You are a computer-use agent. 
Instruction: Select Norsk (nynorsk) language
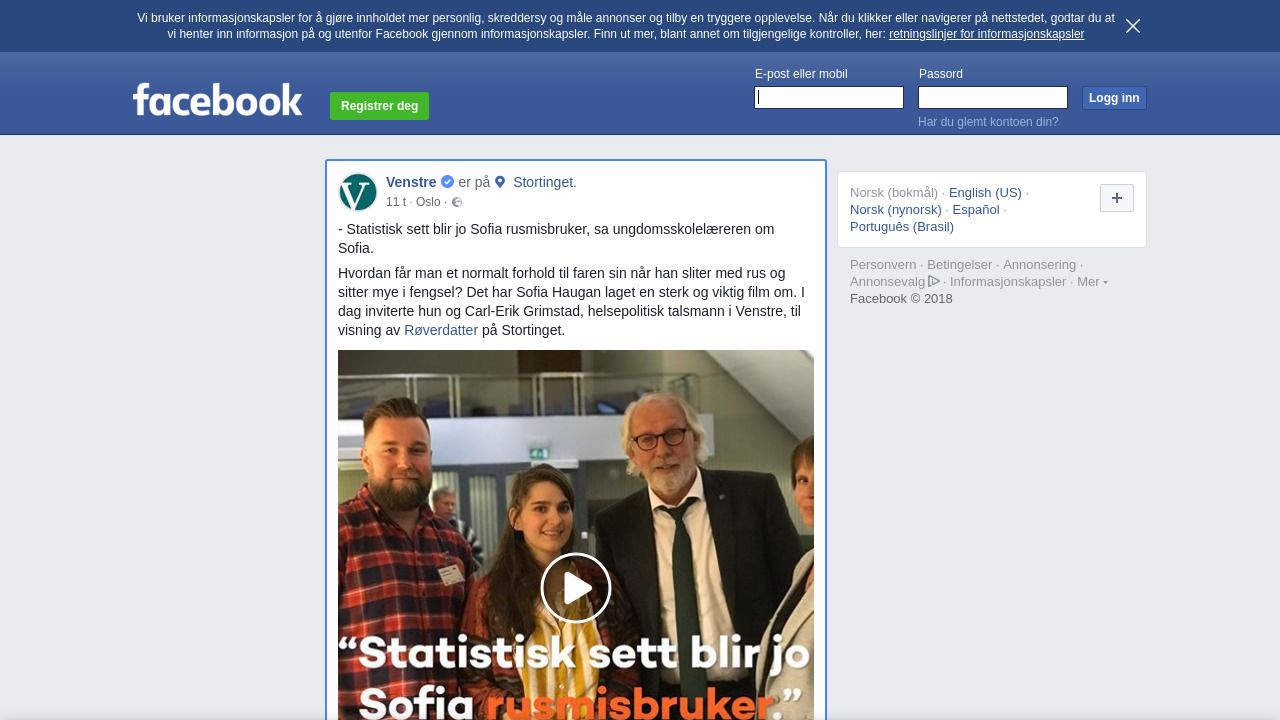click(x=896, y=210)
